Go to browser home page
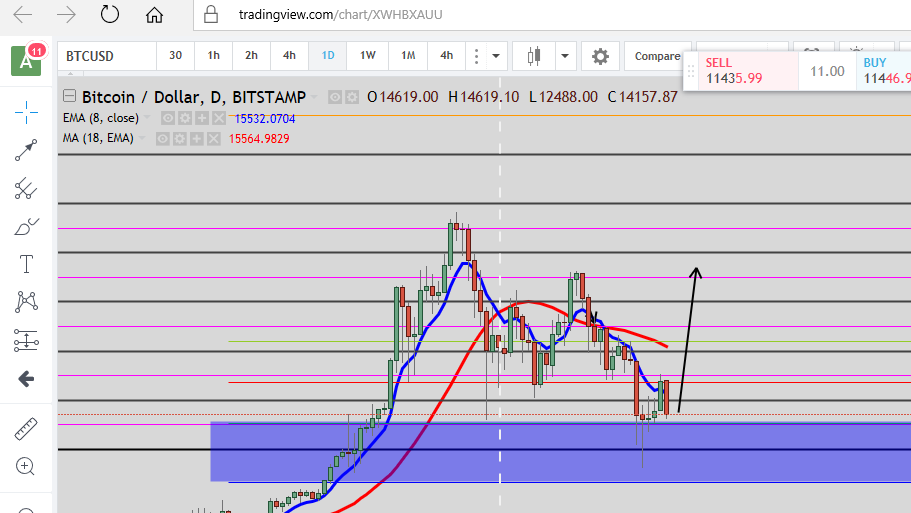The width and height of the screenshot is (911, 513). tap(154, 15)
